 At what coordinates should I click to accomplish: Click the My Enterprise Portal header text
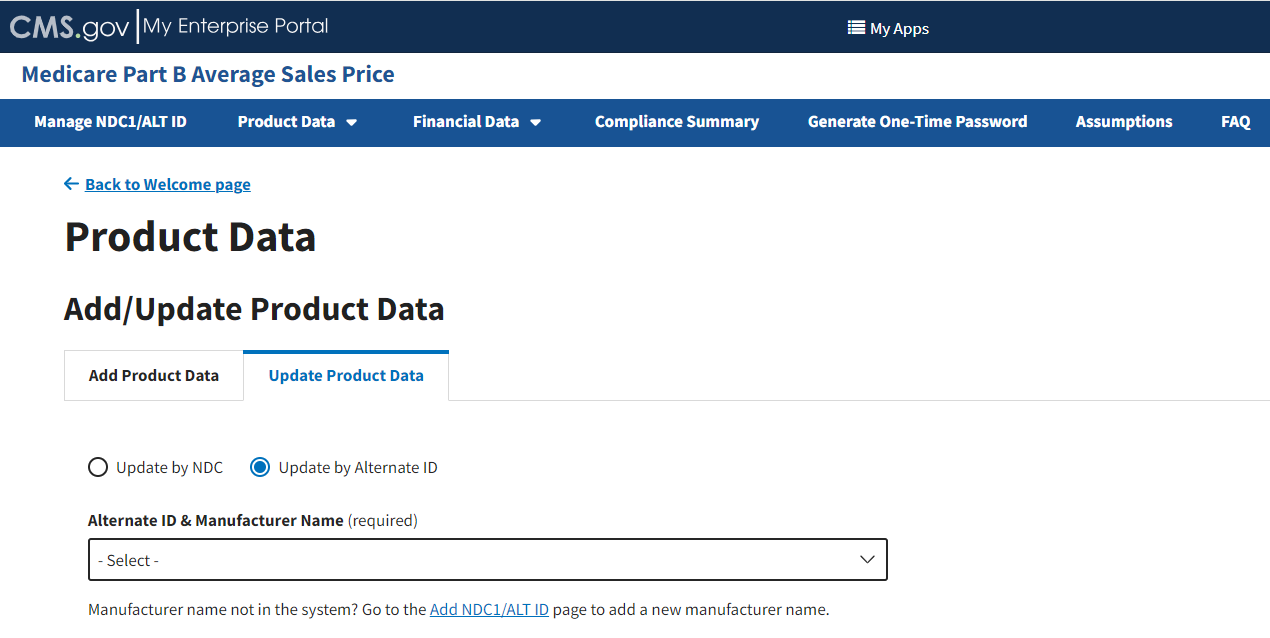236,27
